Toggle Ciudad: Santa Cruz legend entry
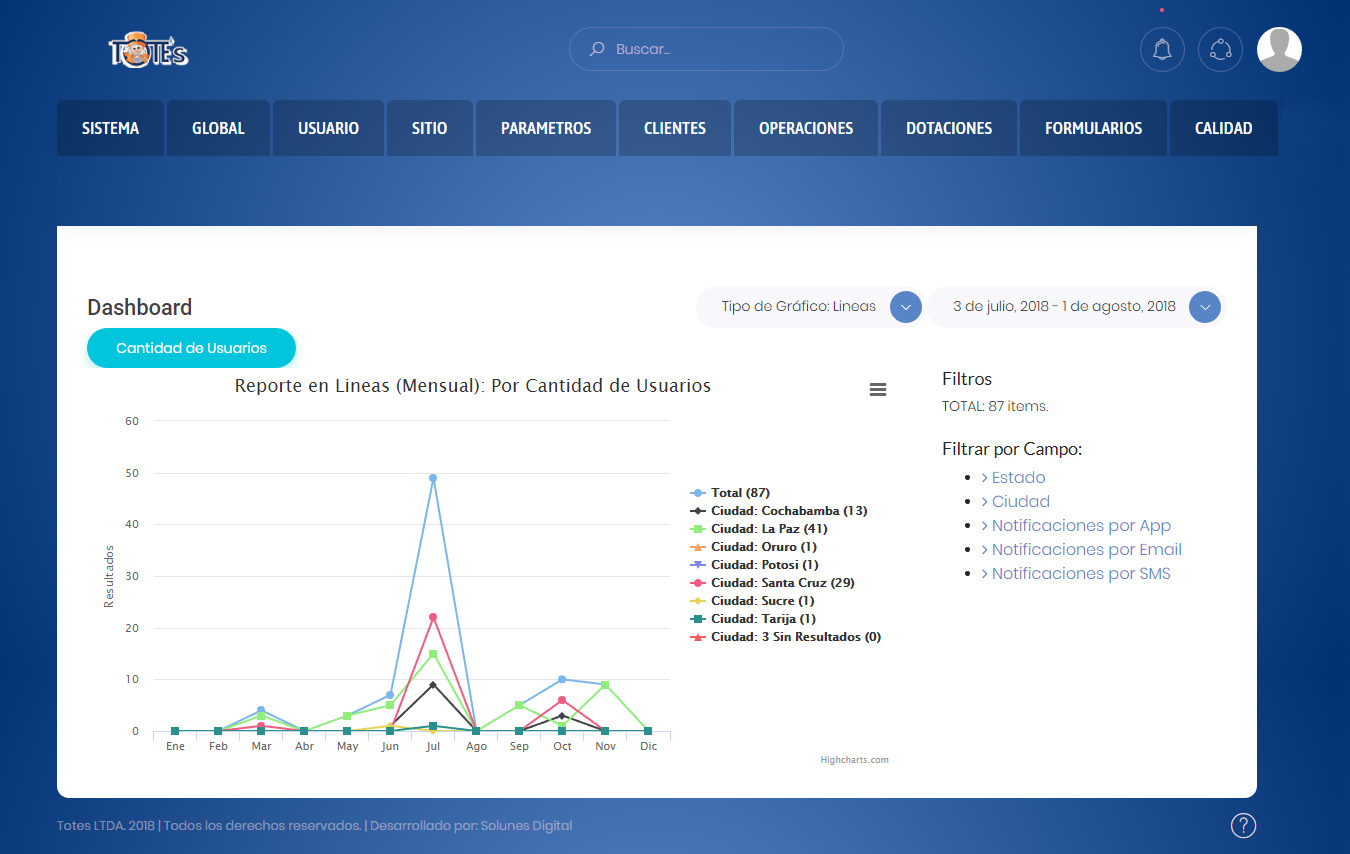This screenshot has width=1350, height=854. [x=782, y=583]
